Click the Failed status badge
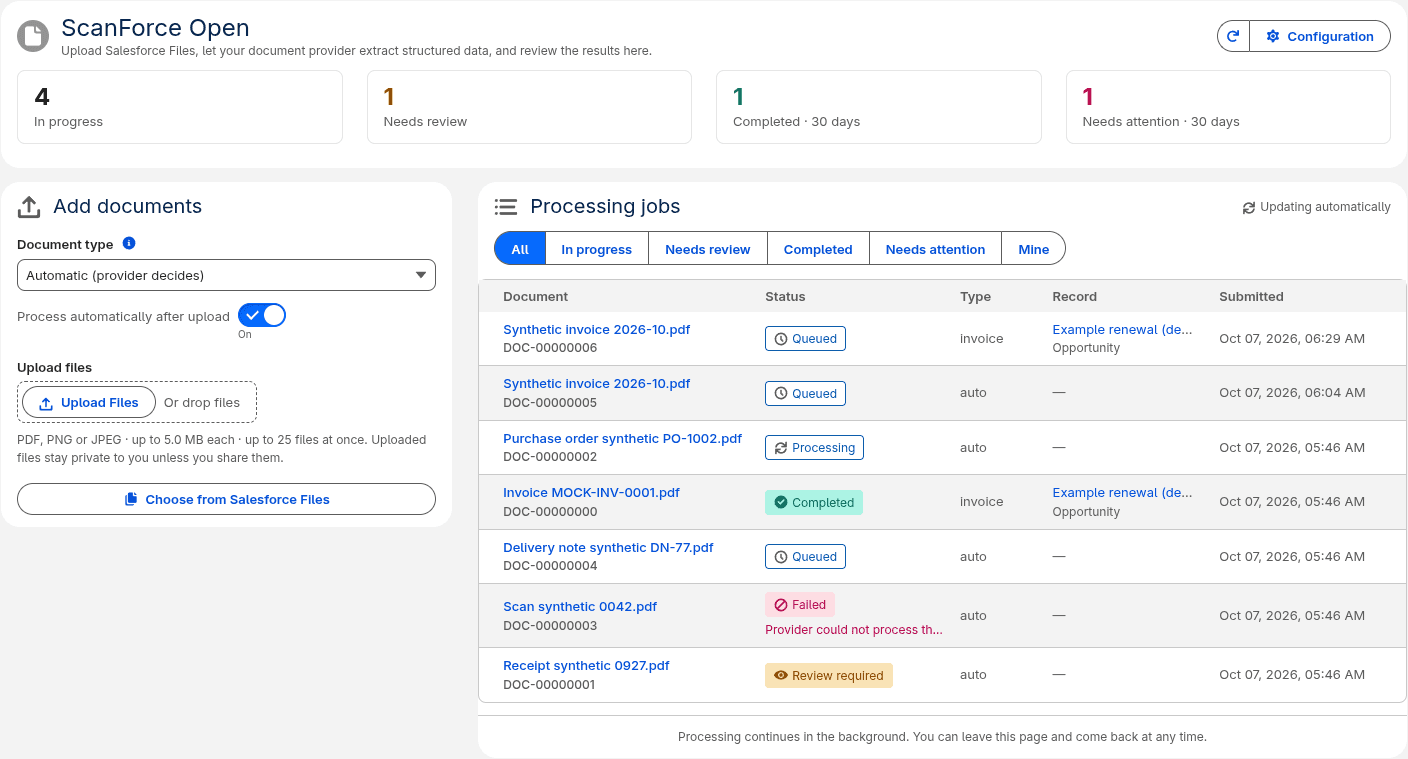Image resolution: width=1408 pixels, height=759 pixels. [800, 604]
